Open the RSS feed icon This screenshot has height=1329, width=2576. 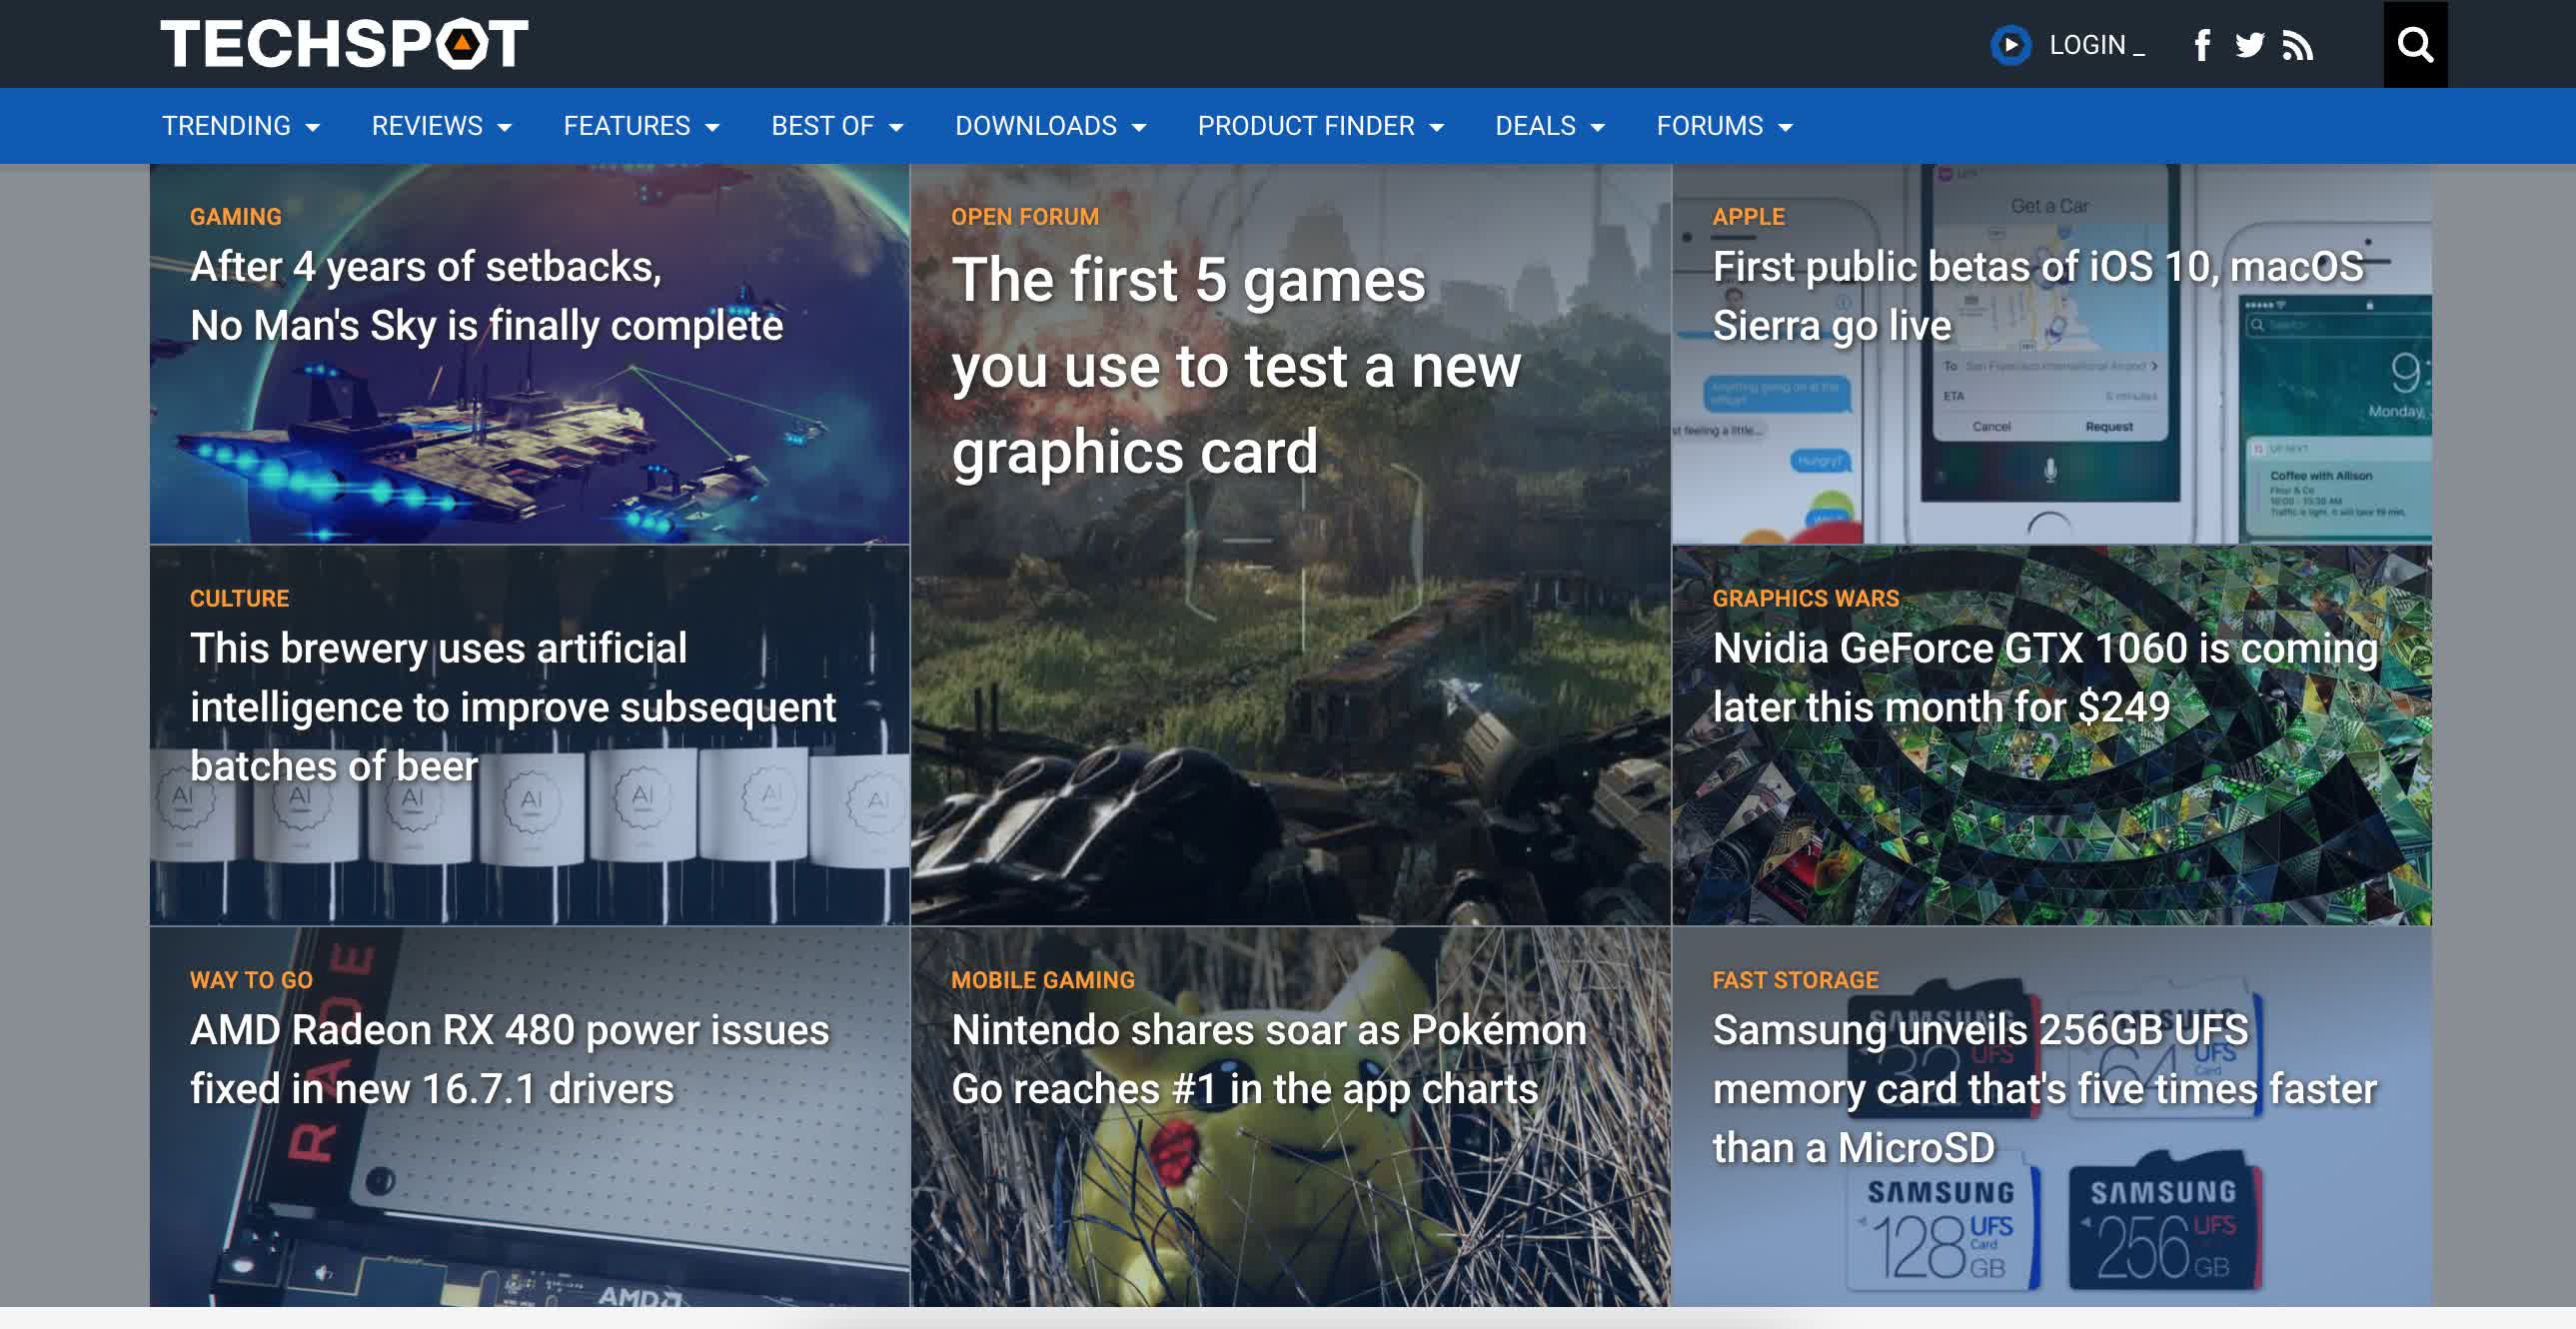(x=2297, y=45)
